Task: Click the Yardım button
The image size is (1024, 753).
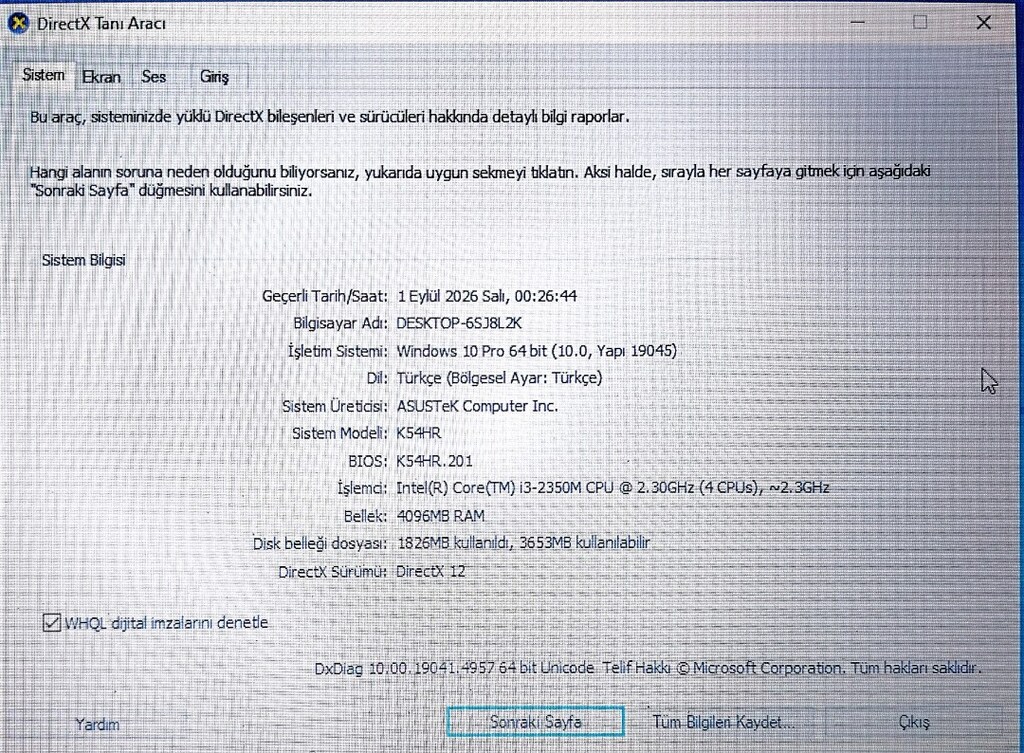Action: pos(97,724)
